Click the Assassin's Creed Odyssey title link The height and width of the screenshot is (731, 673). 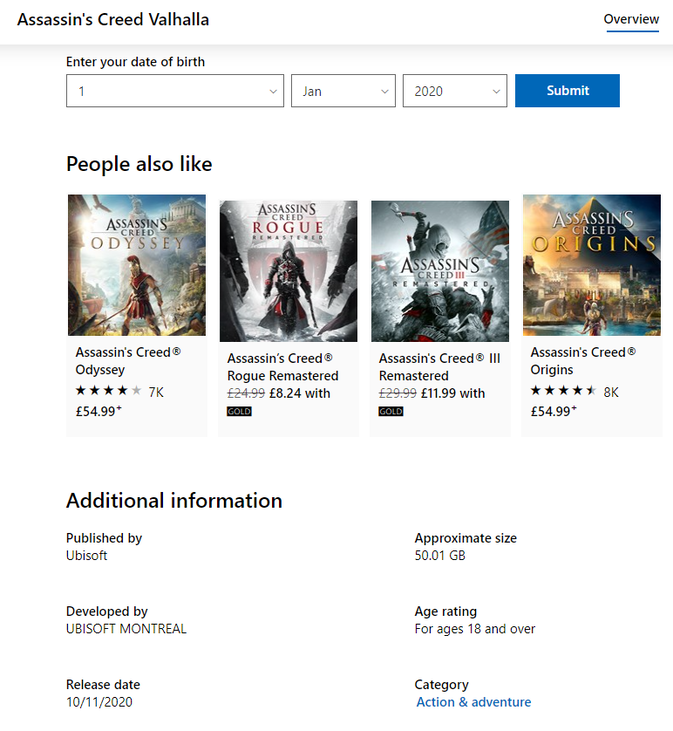click(128, 360)
